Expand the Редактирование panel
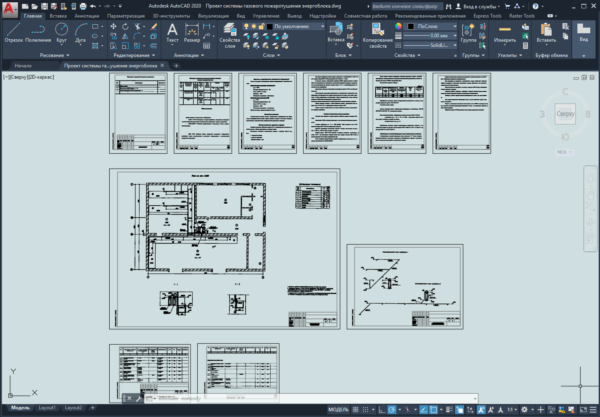Viewport: 600px width, 417px height. 134,55
